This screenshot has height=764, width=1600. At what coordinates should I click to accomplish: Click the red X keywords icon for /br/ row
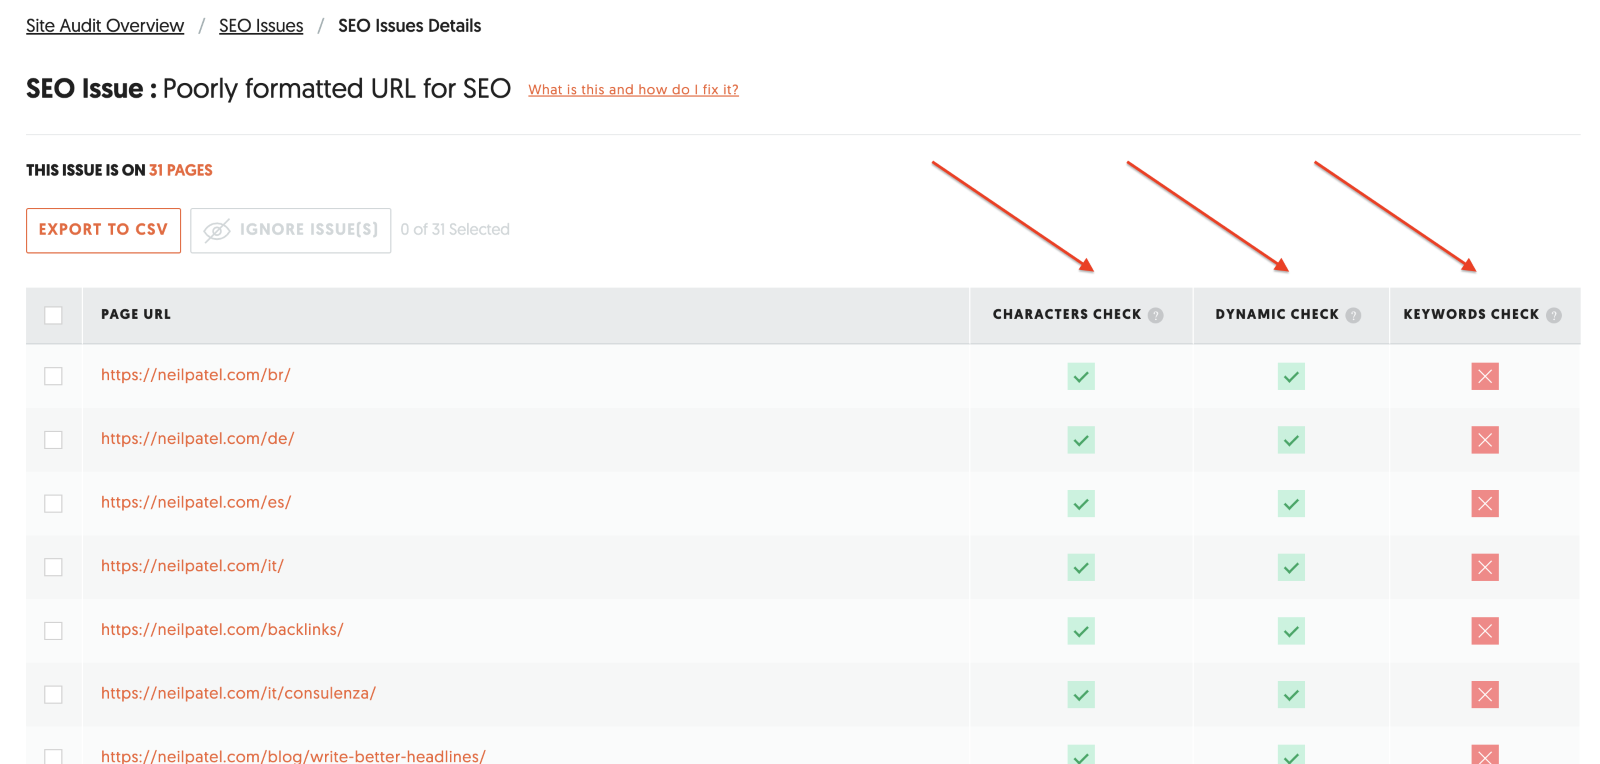point(1485,376)
